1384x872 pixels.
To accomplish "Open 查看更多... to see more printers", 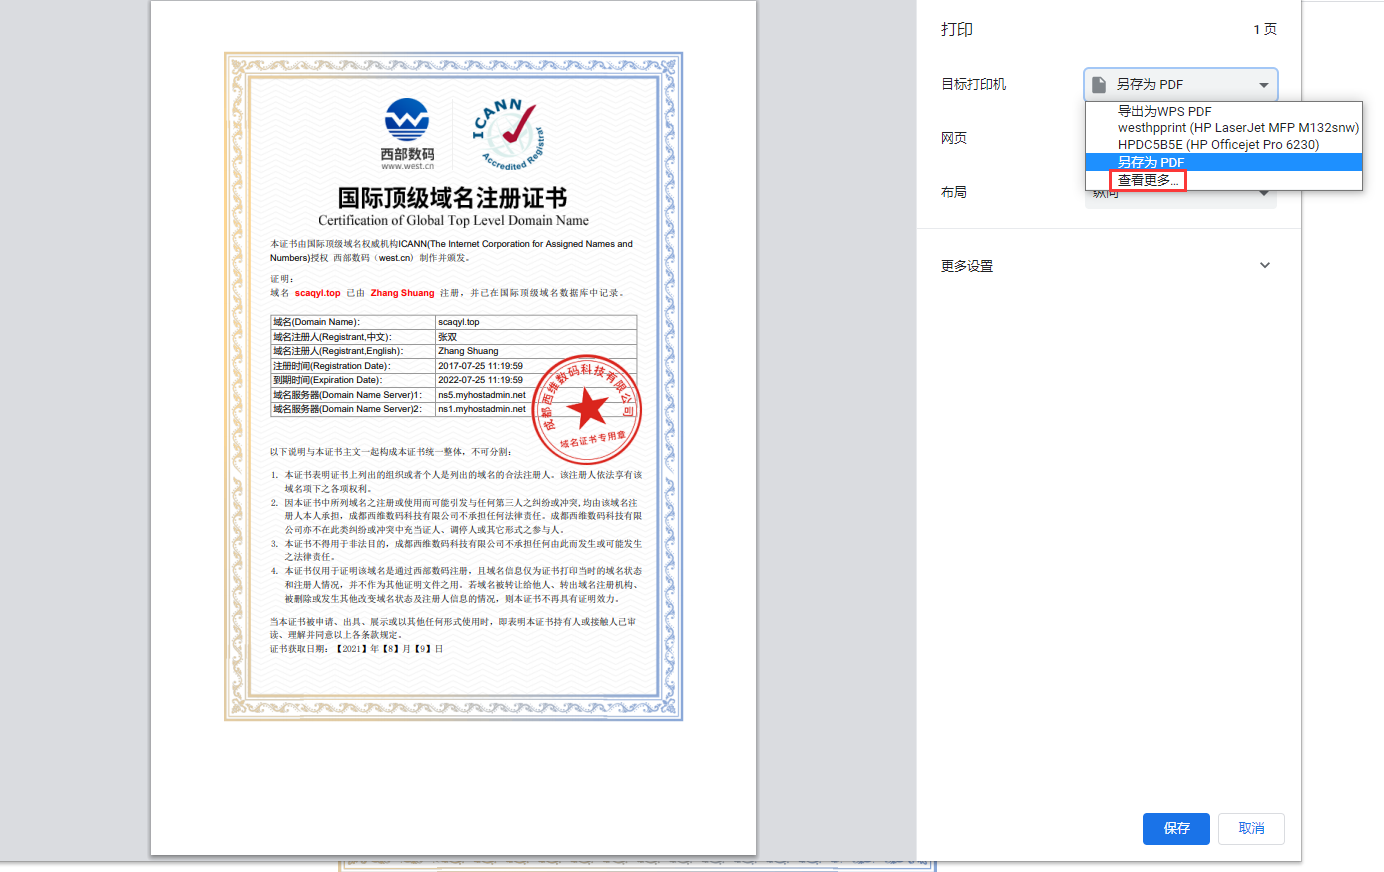I will click(1147, 180).
